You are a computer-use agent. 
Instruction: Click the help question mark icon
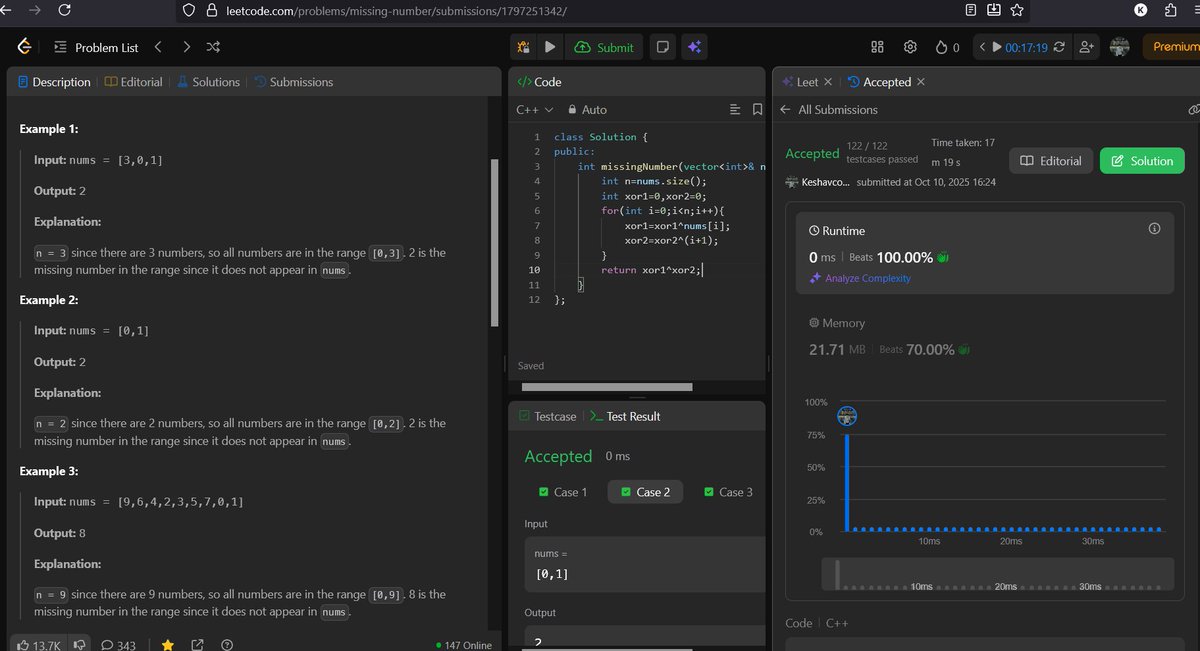click(227, 645)
